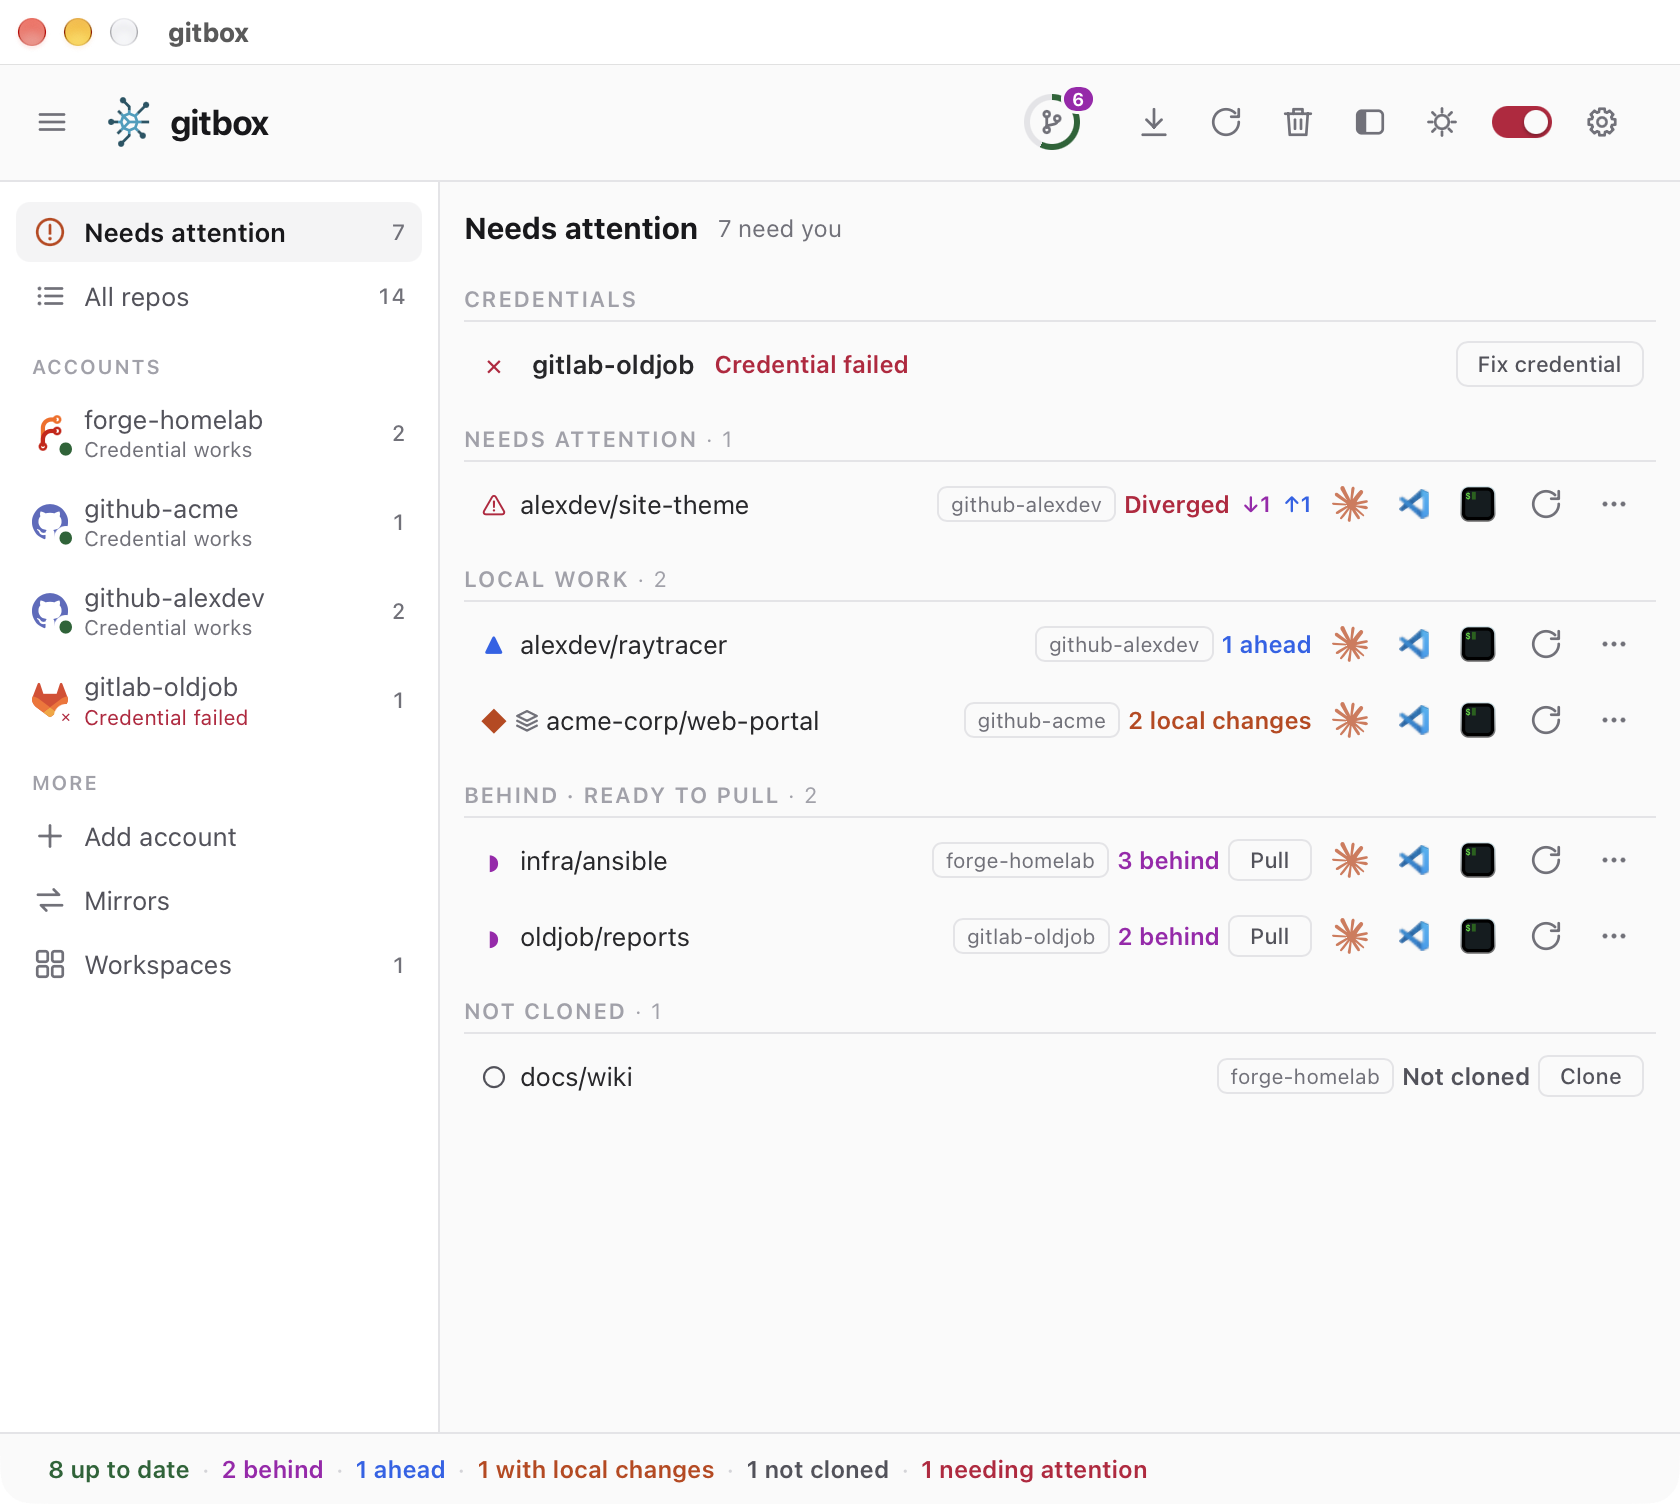Open infra/ansible in VS Code

pyautogui.click(x=1414, y=860)
